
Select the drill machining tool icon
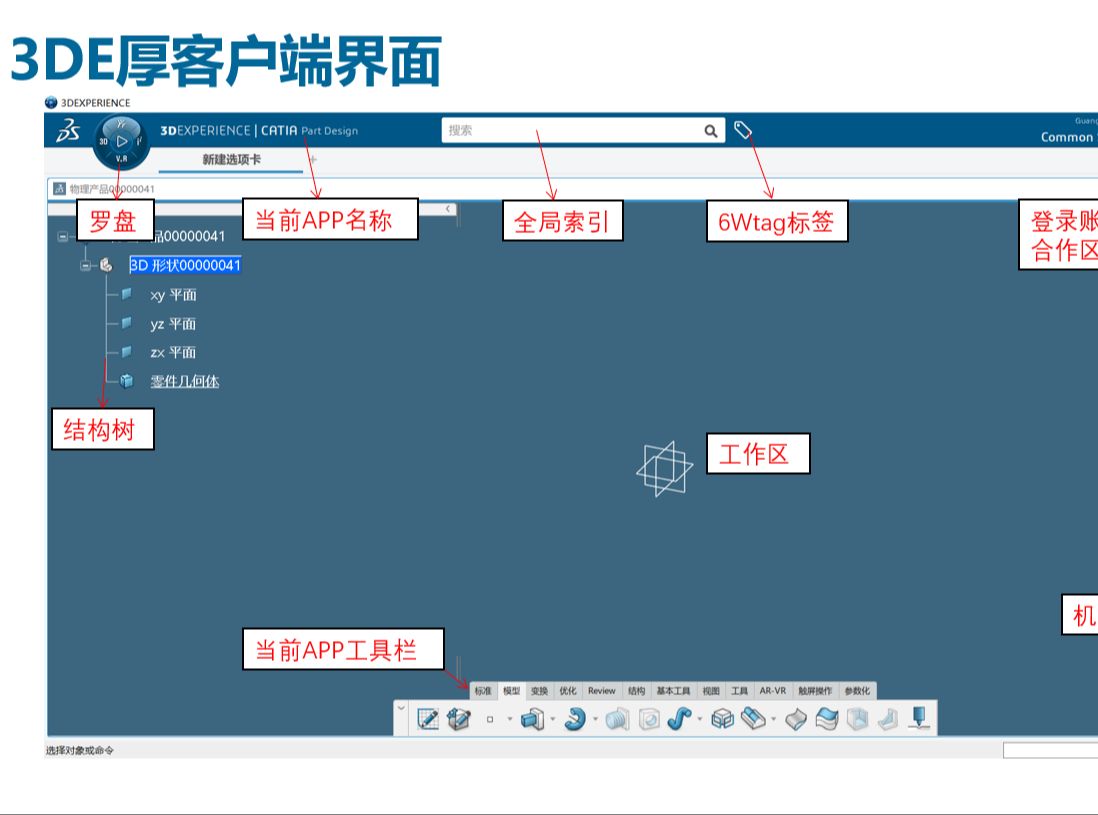point(919,718)
